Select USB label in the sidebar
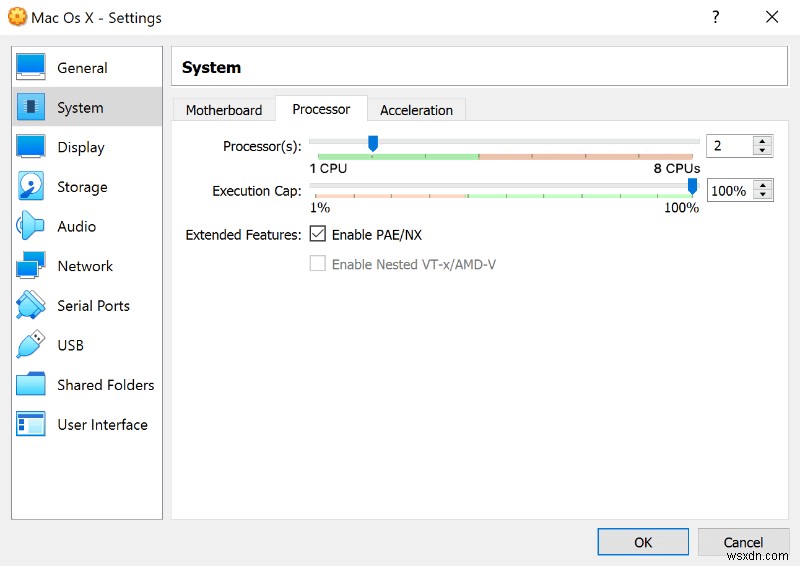800x566 pixels. 70,345
